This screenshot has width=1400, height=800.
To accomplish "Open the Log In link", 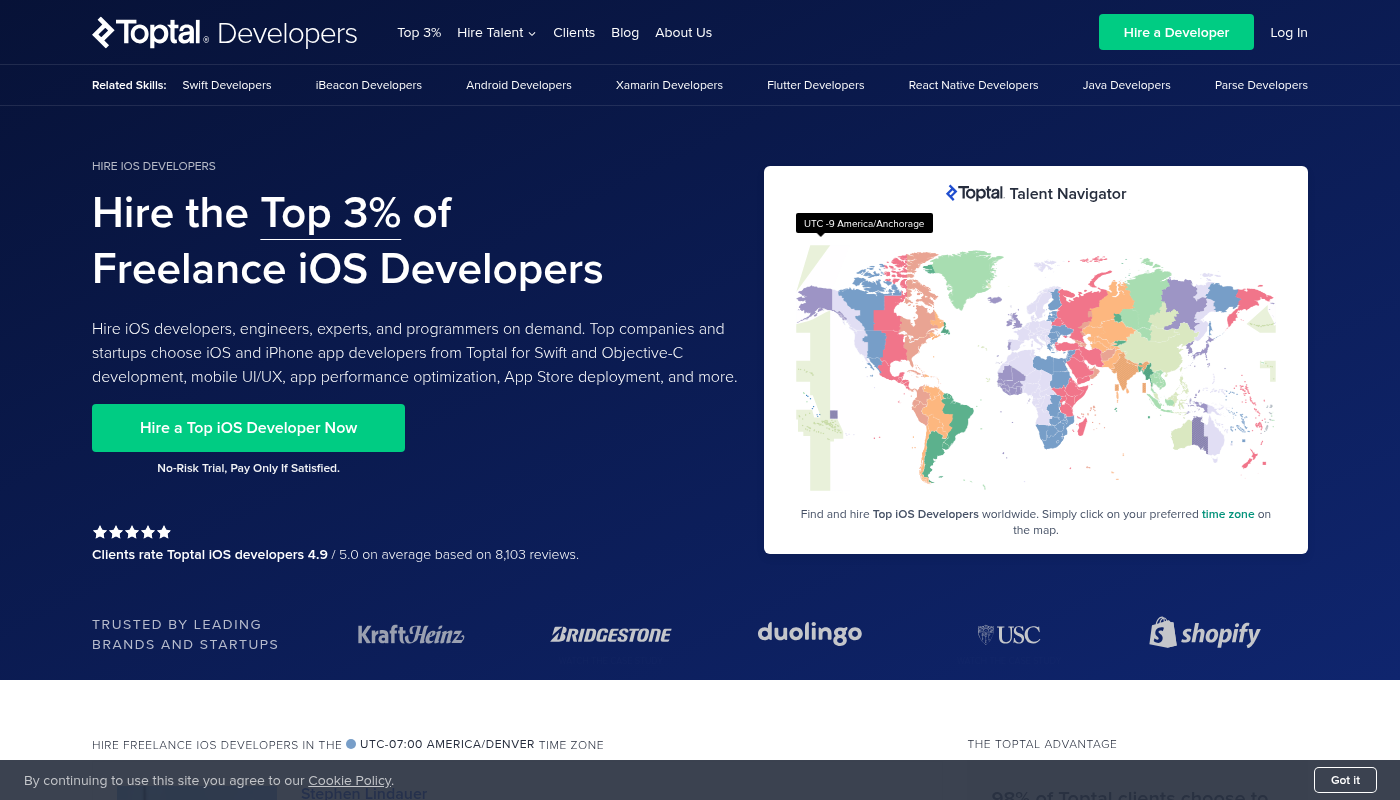I will pyautogui.click(x=1288, y=33).
